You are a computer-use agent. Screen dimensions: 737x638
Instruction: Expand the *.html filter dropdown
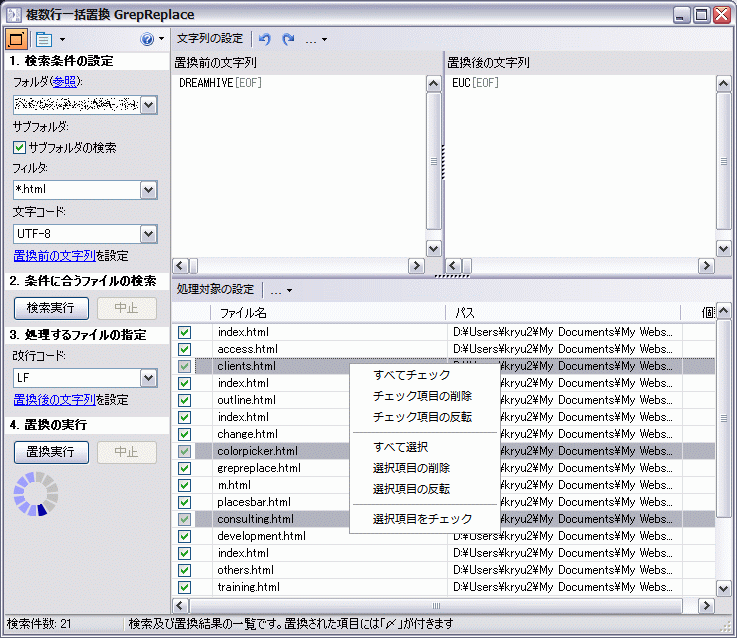149,190
